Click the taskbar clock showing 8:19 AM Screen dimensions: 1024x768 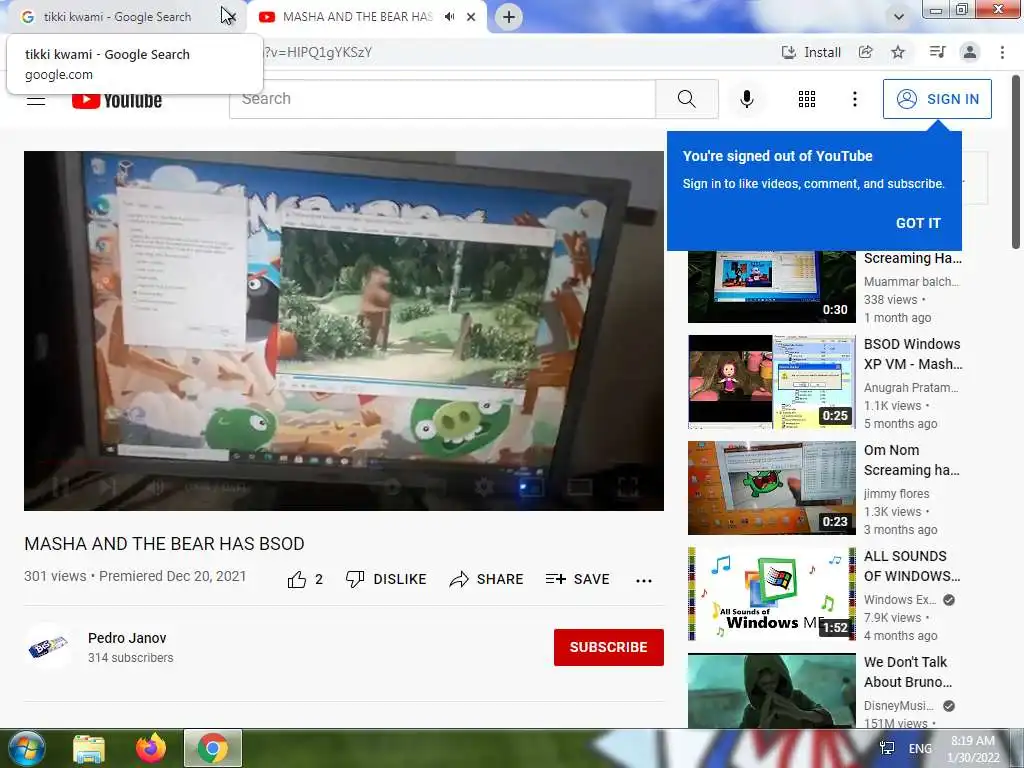point(973,749)
